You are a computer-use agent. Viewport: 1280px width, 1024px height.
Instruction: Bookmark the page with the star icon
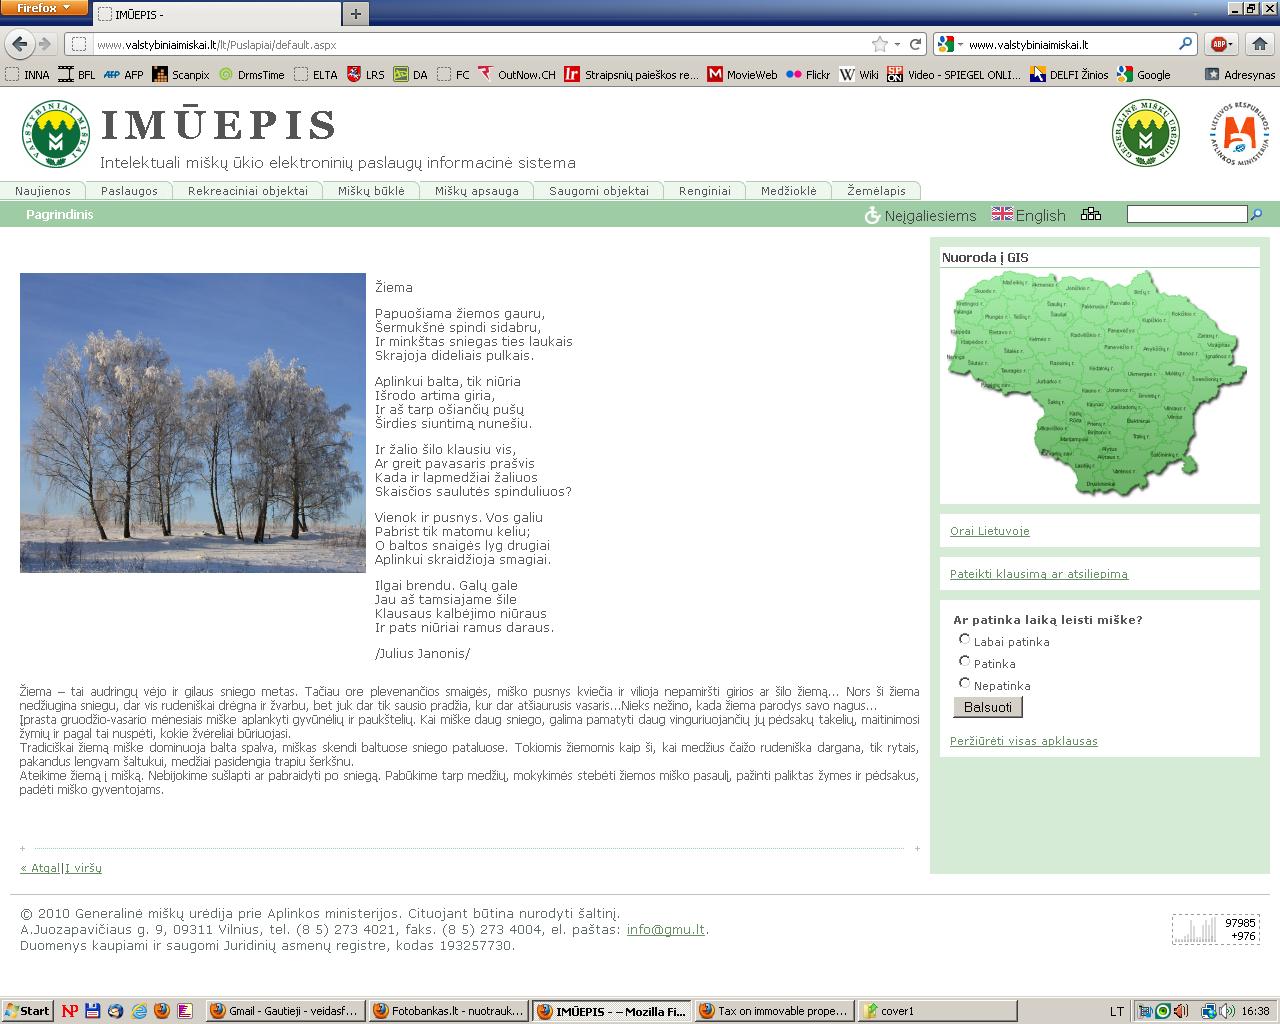coord(879,44)
